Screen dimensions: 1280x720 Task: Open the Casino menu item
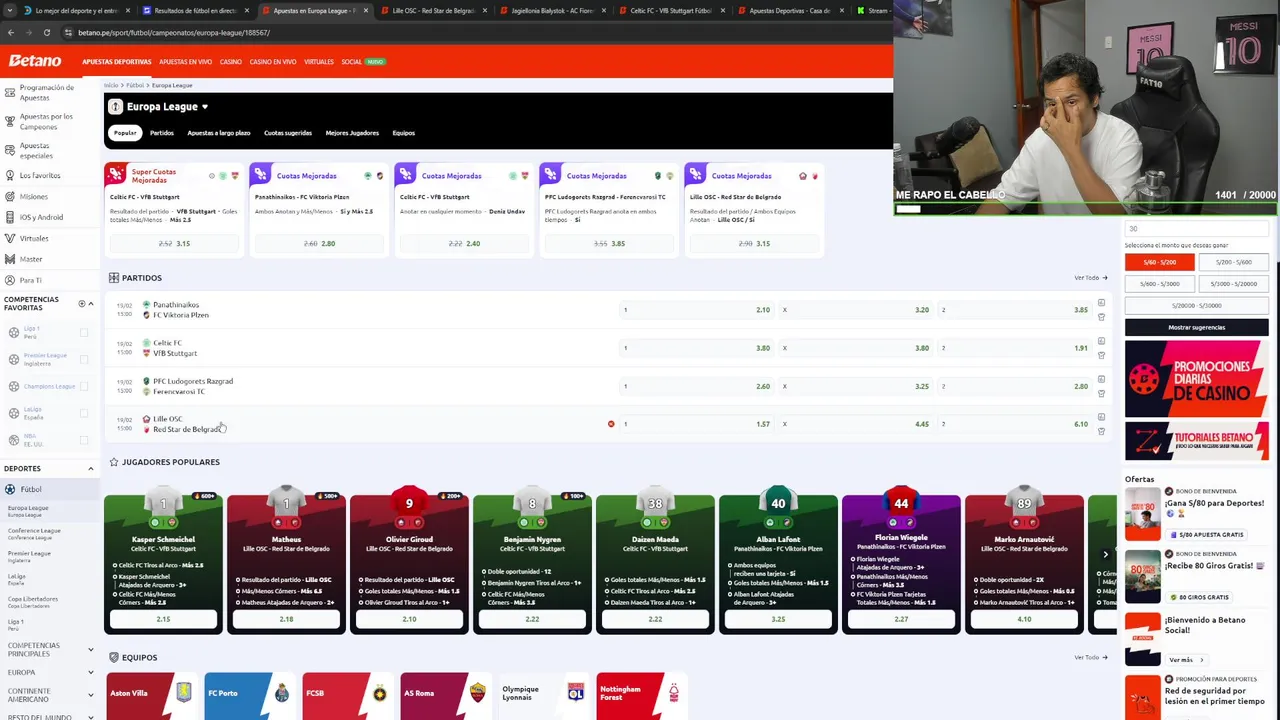click(231, 62)
